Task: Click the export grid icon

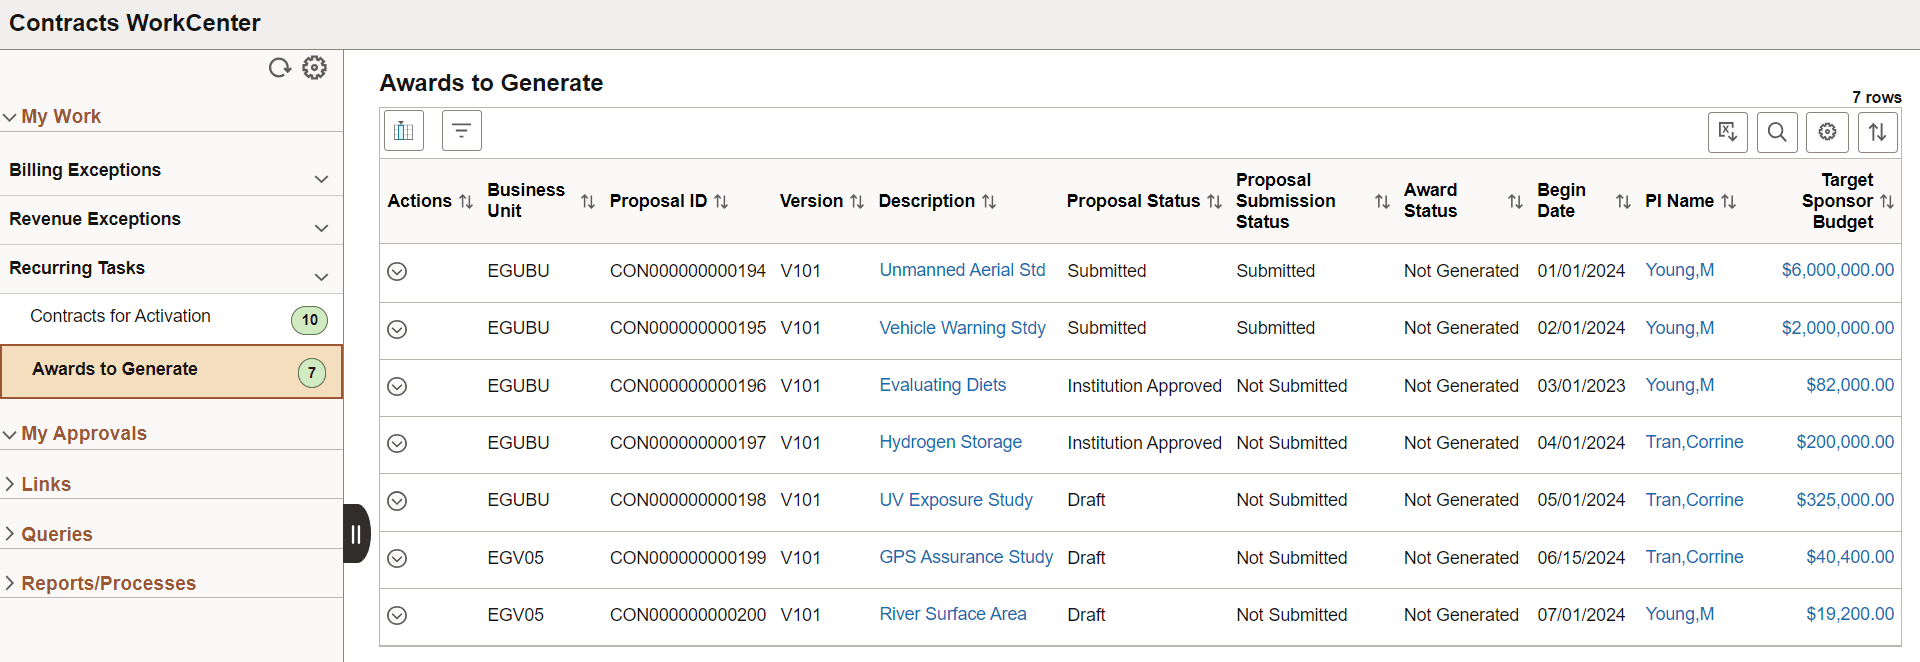Action: tap(1727, 132)
